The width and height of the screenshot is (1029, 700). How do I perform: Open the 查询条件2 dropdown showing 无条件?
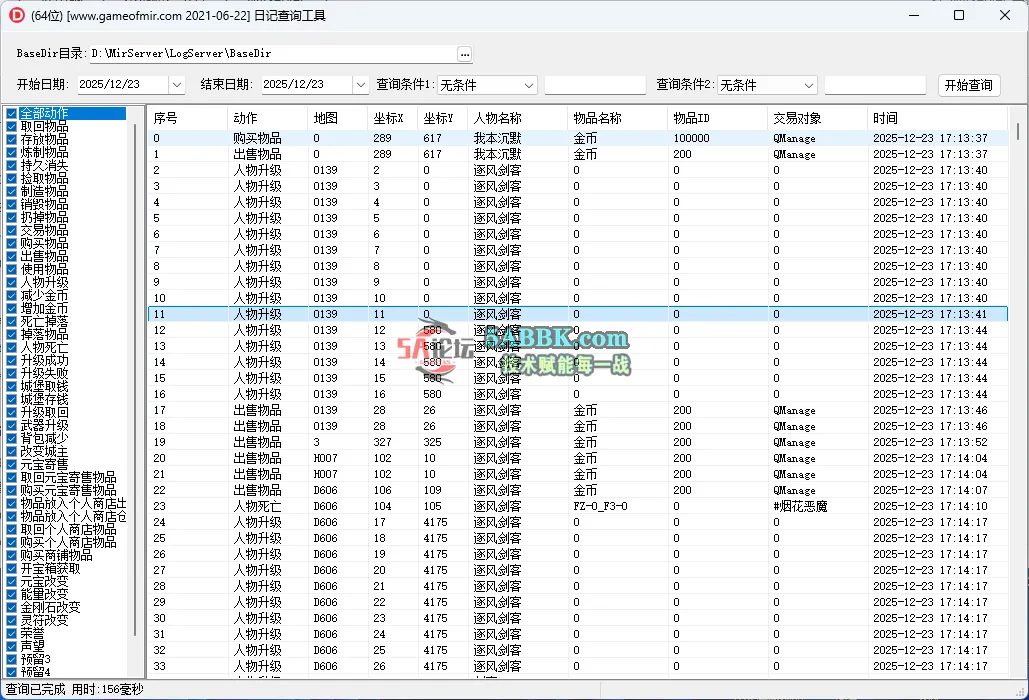[x=809, y=85]
